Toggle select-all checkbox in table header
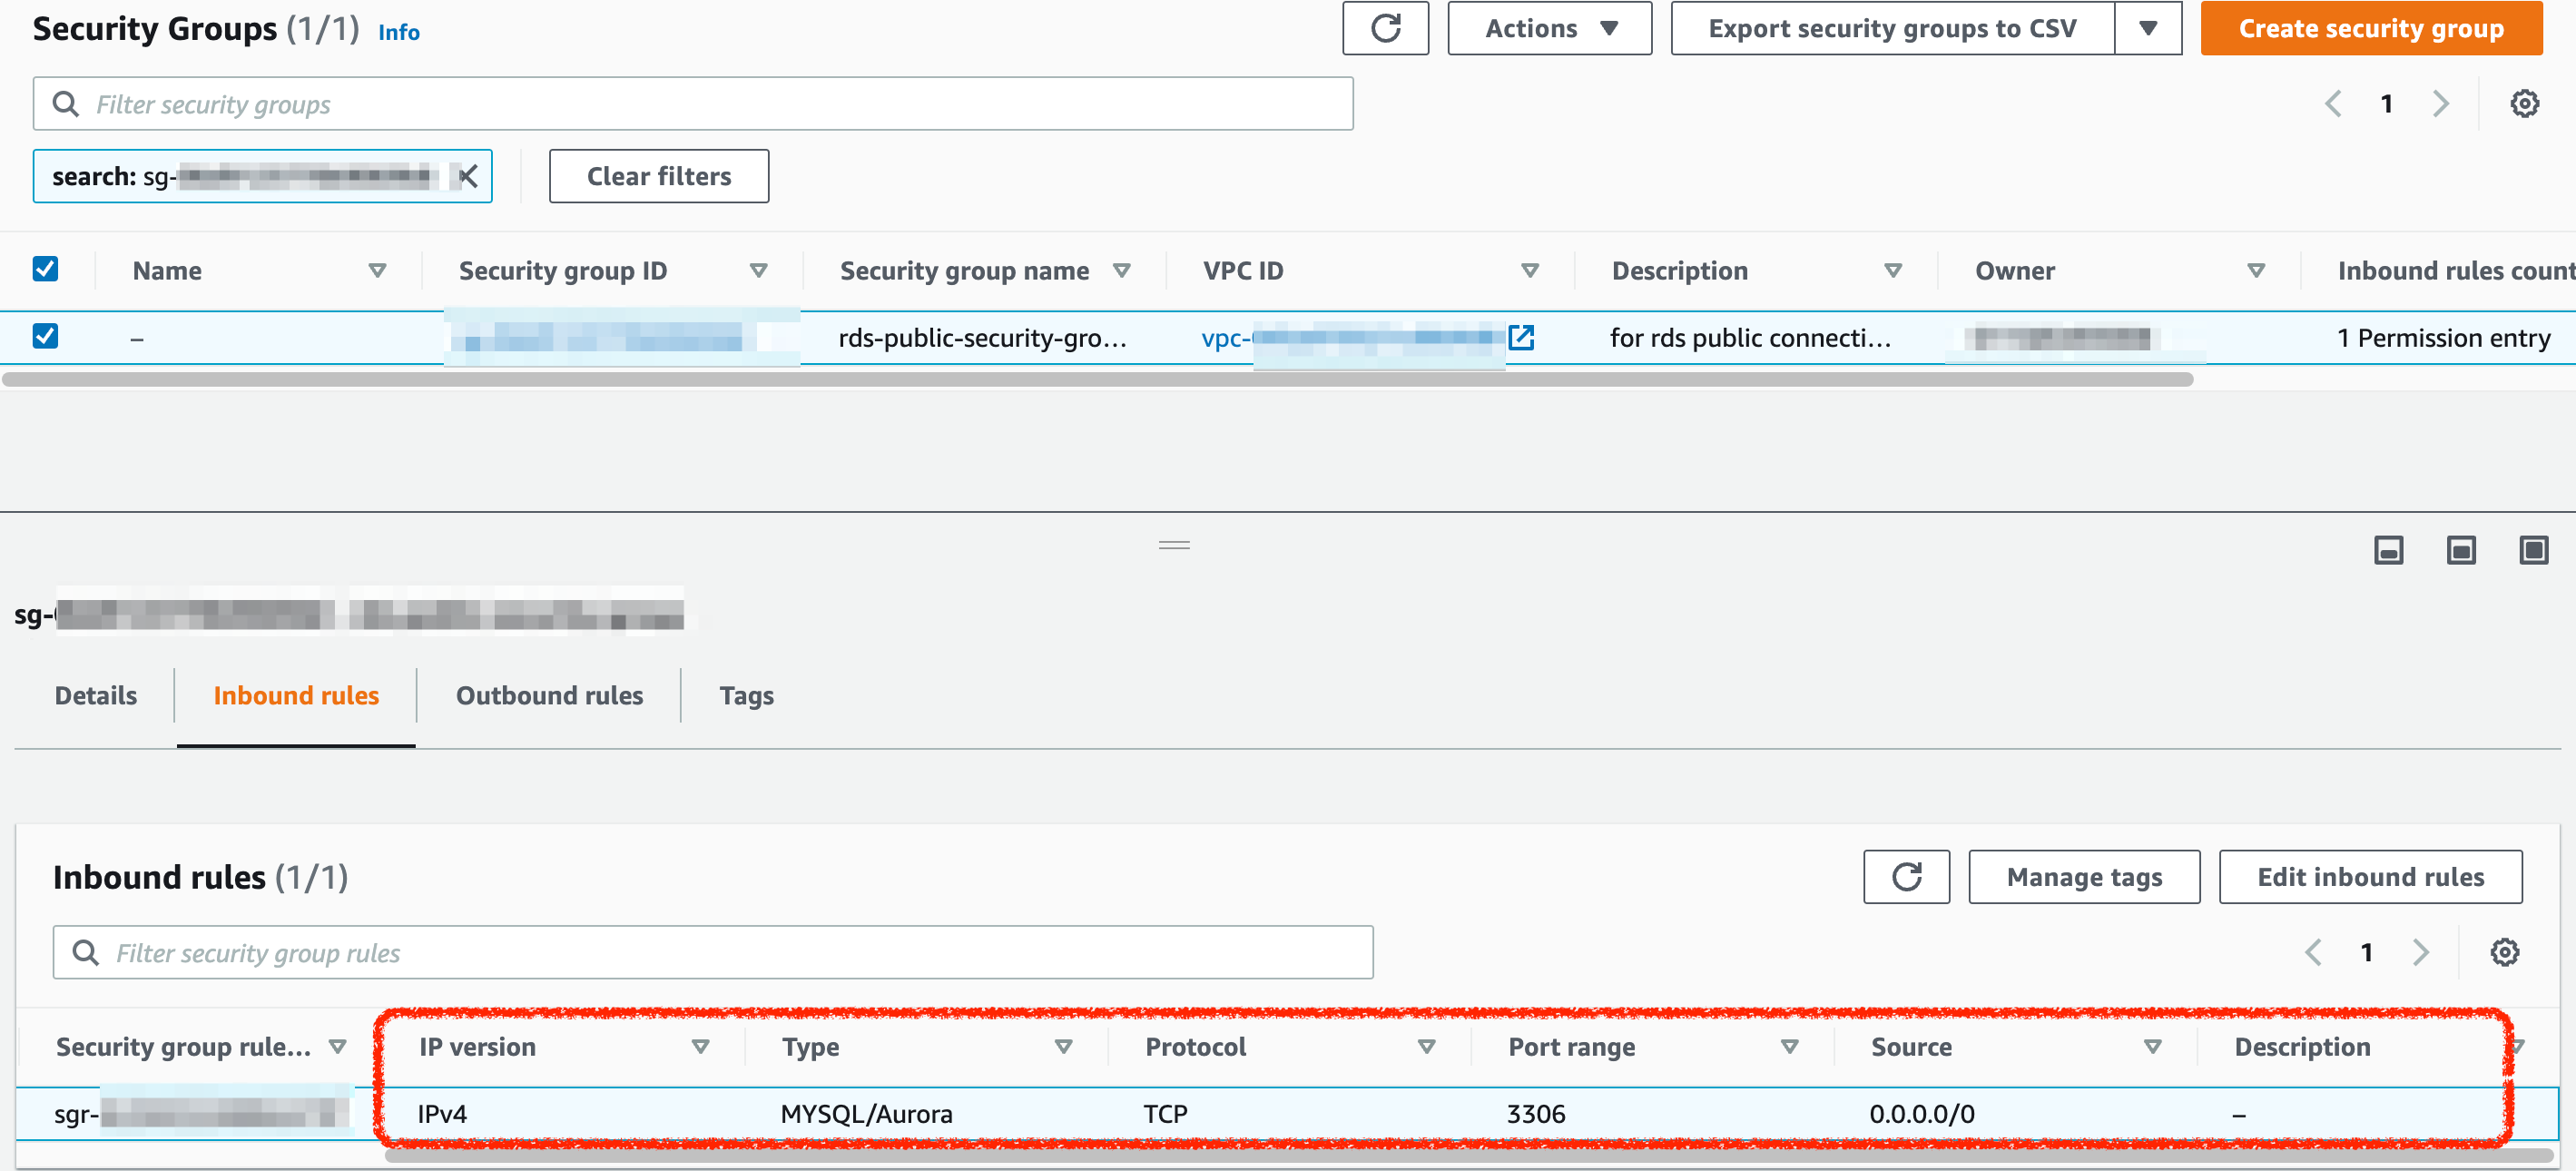Image resolution: width=2576 pixels, height=1171 pixels. (x=45, y=269)
